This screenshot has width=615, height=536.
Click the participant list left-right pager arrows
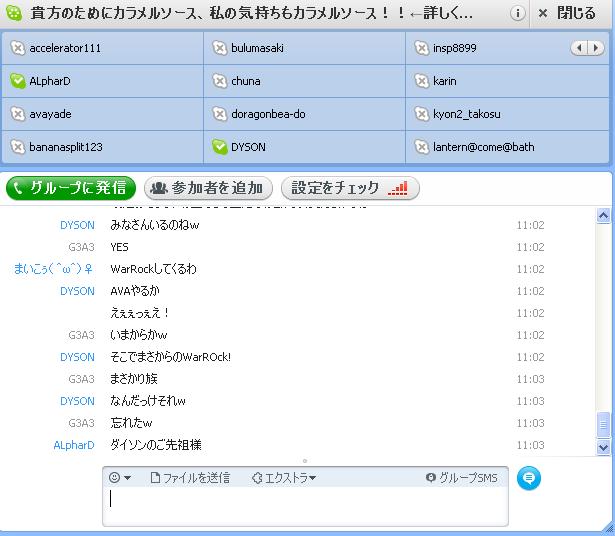(x=586, y=48)
